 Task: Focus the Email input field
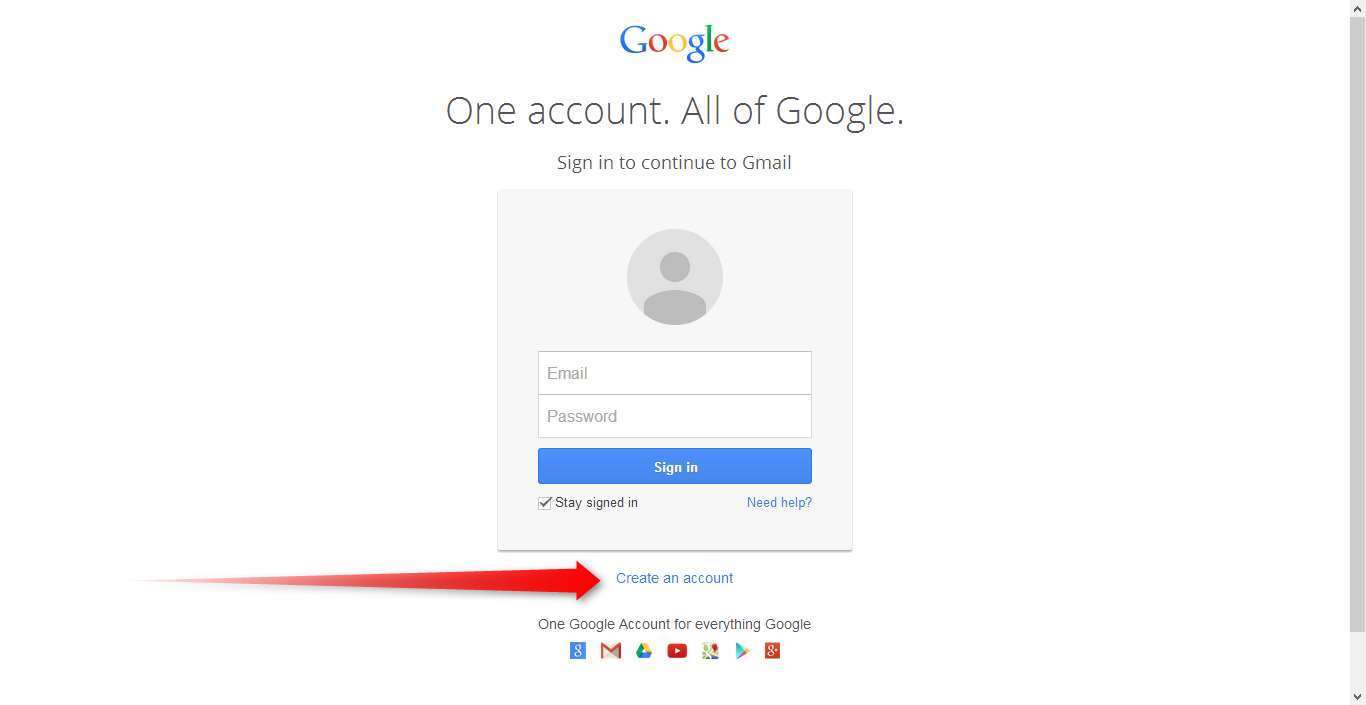[675, 373]
